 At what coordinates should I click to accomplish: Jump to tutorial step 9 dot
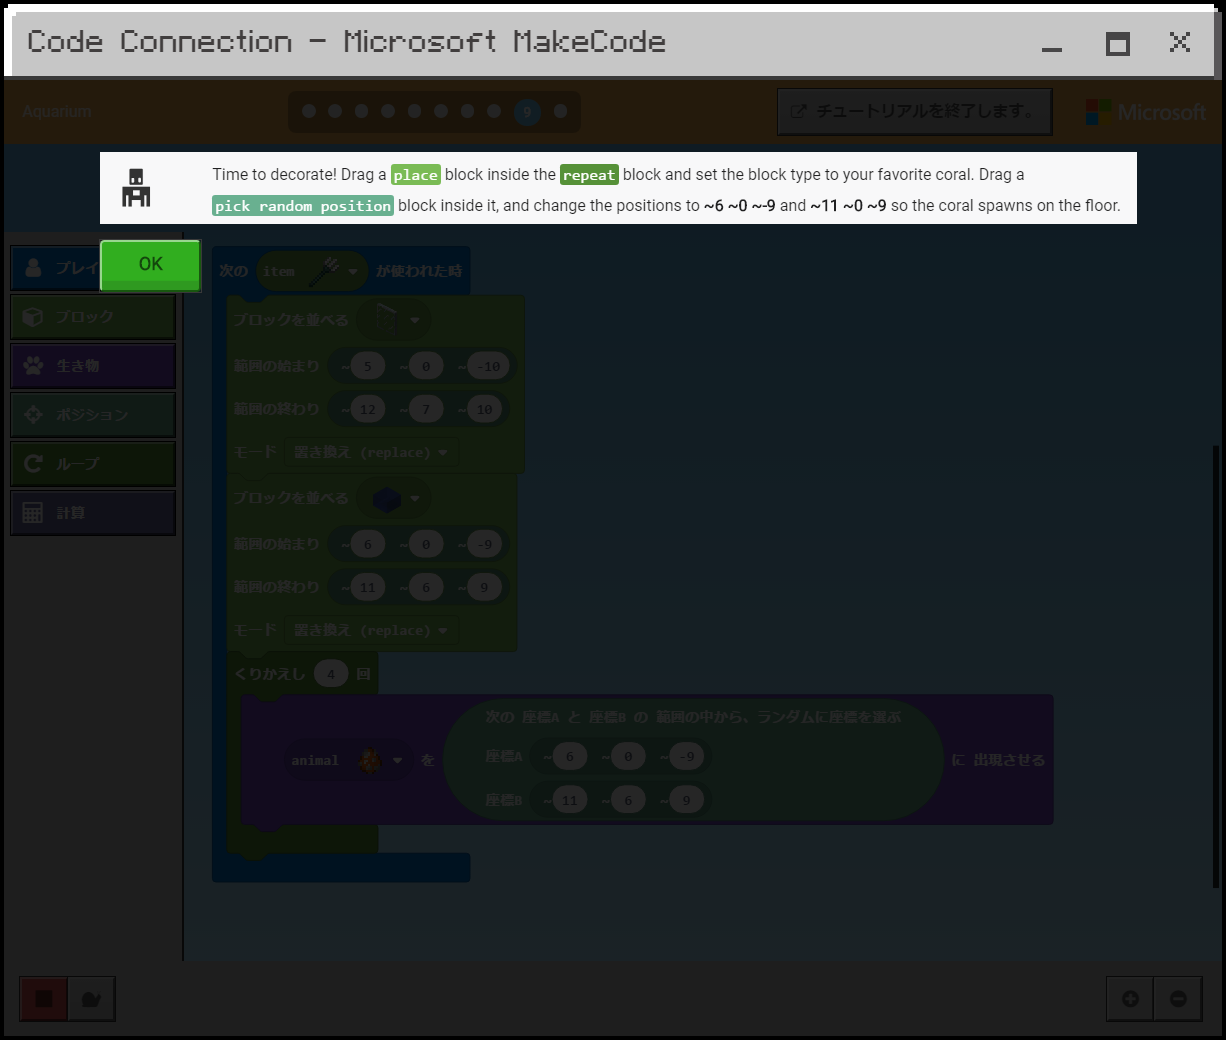click(x=527, y=112)
